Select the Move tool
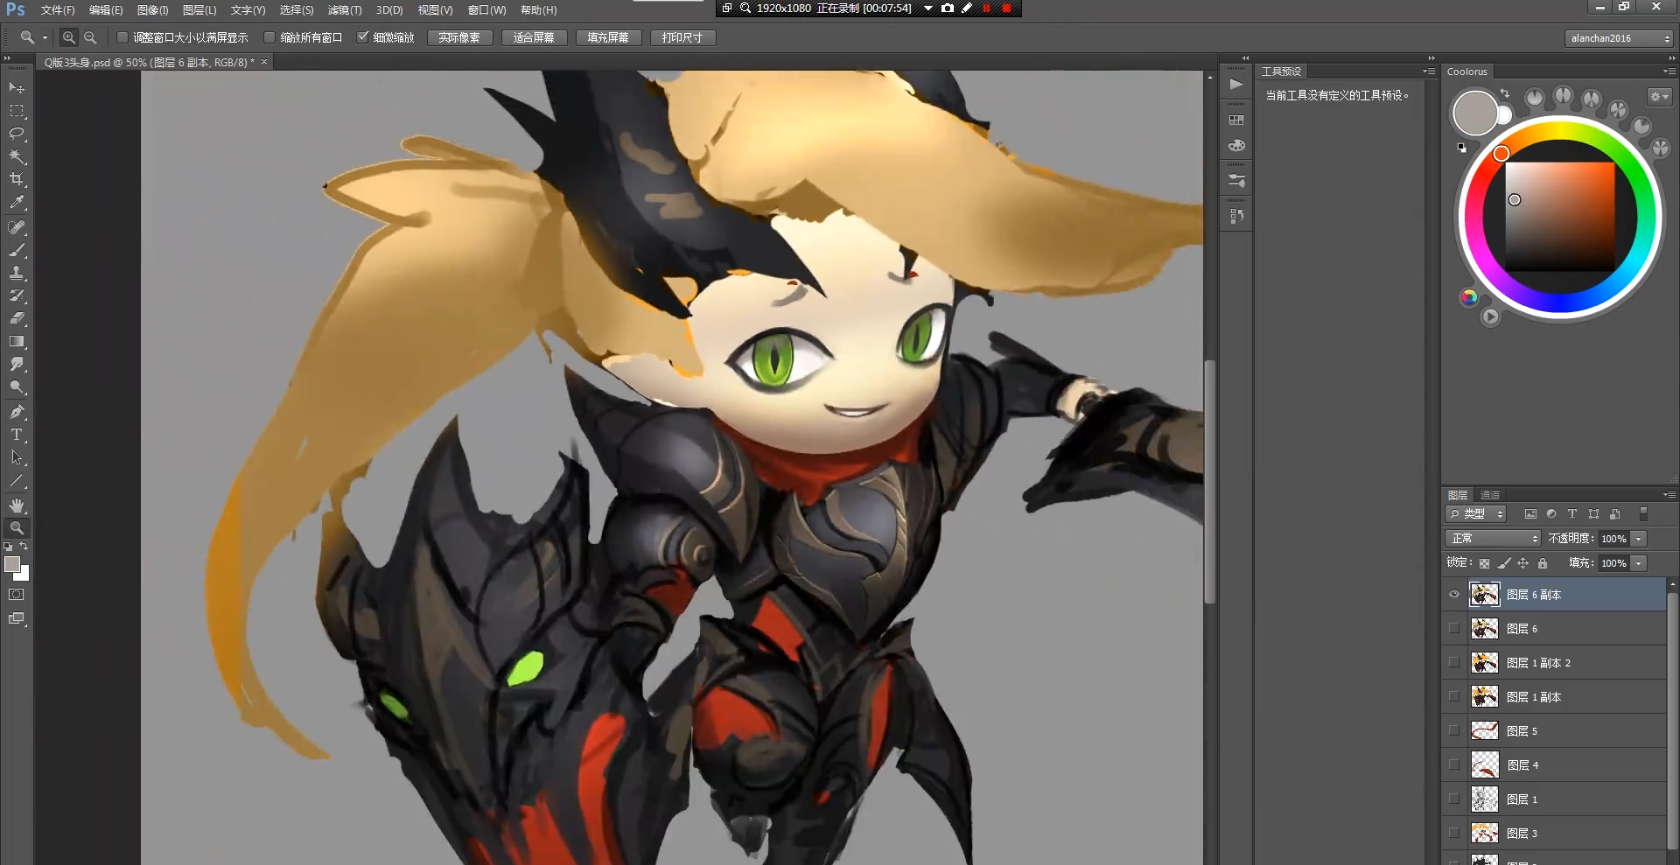This screenshot has height=865, width=1680. [x=17, y=88]
